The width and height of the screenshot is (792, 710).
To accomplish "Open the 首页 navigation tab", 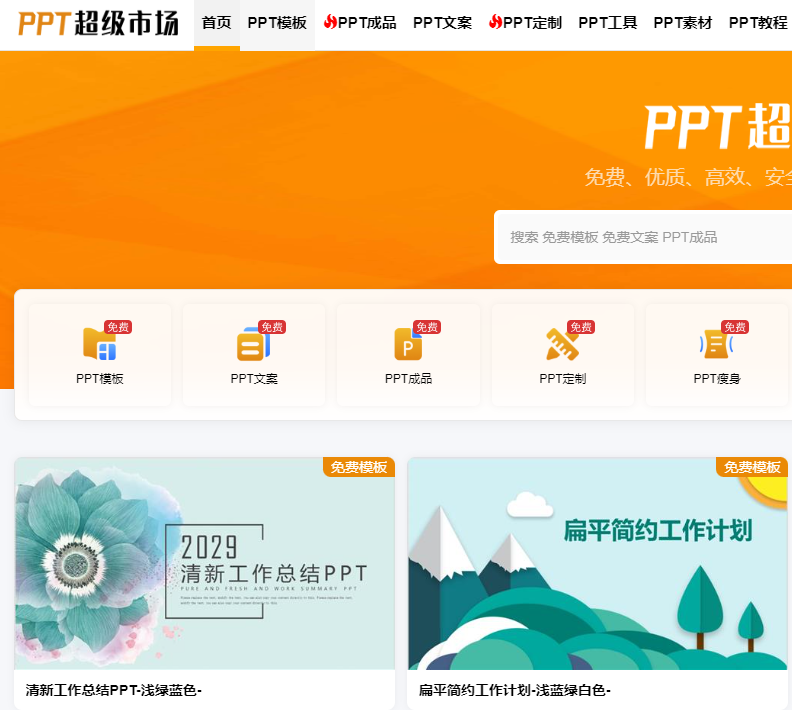I will [x=217, y=23].
